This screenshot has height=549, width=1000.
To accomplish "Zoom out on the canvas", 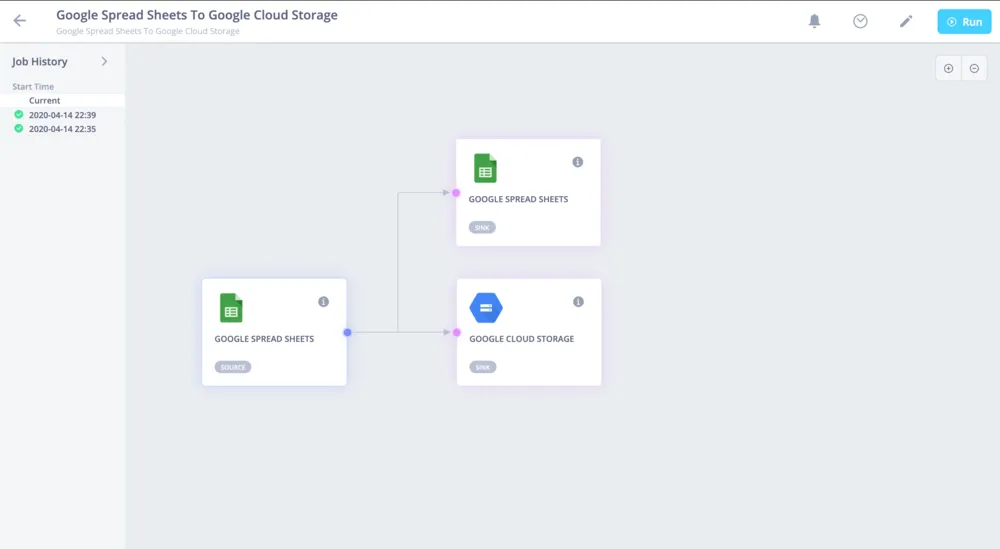I will pyautogui.click(x=974, y=68).
